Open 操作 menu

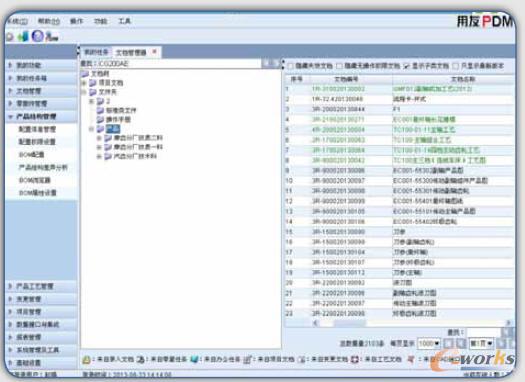point(76,21)
